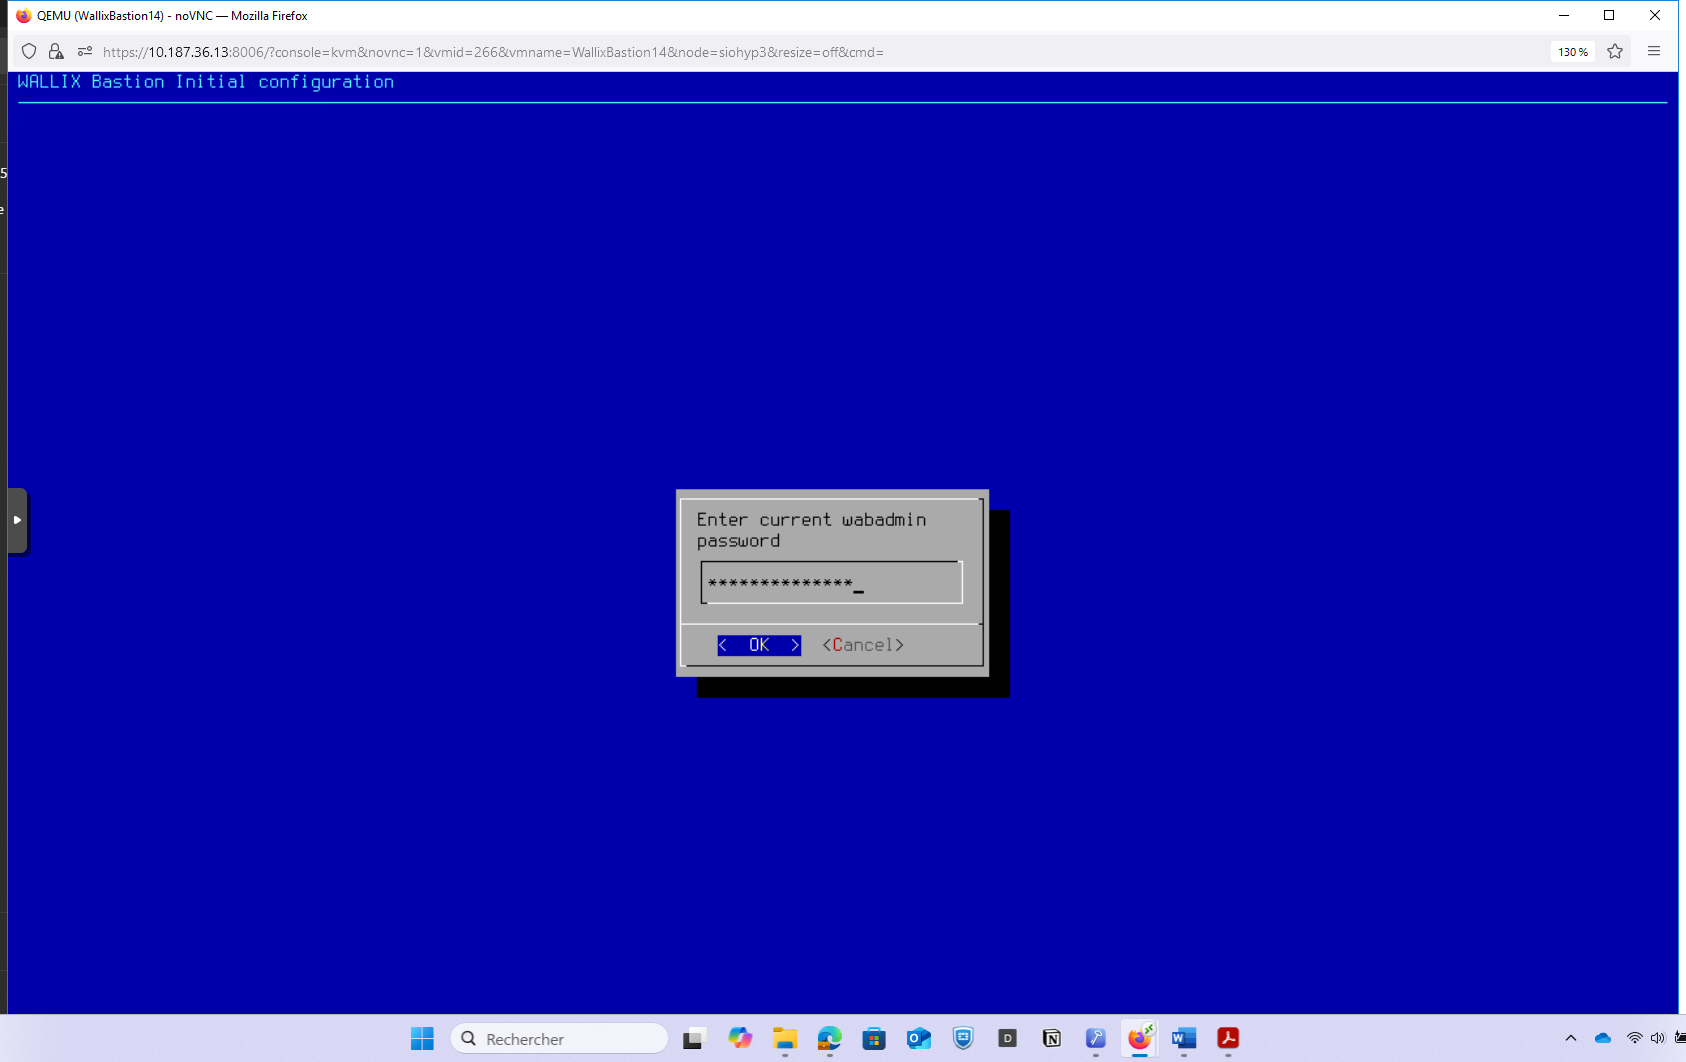Click OK in the wabadmin password dialog
Image resolution: width=1686 pixels, height=1062 pixels.
[759, 645]
